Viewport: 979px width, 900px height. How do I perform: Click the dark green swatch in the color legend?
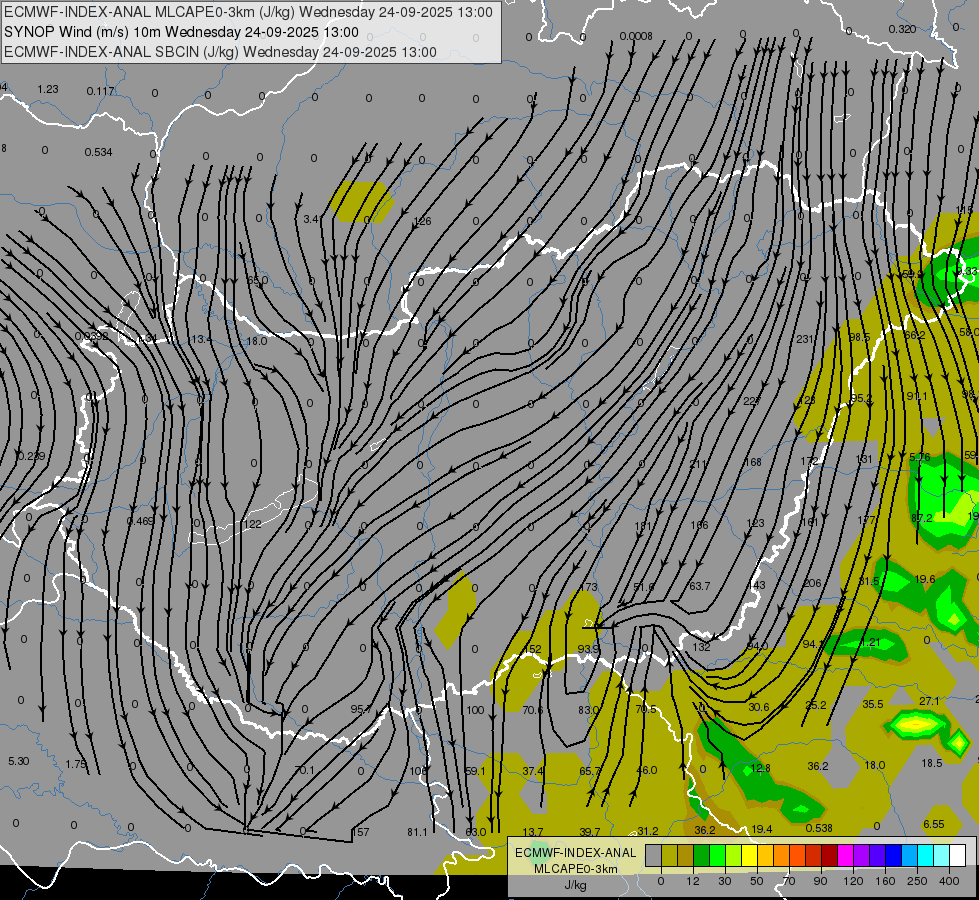(x=701, y=856)
